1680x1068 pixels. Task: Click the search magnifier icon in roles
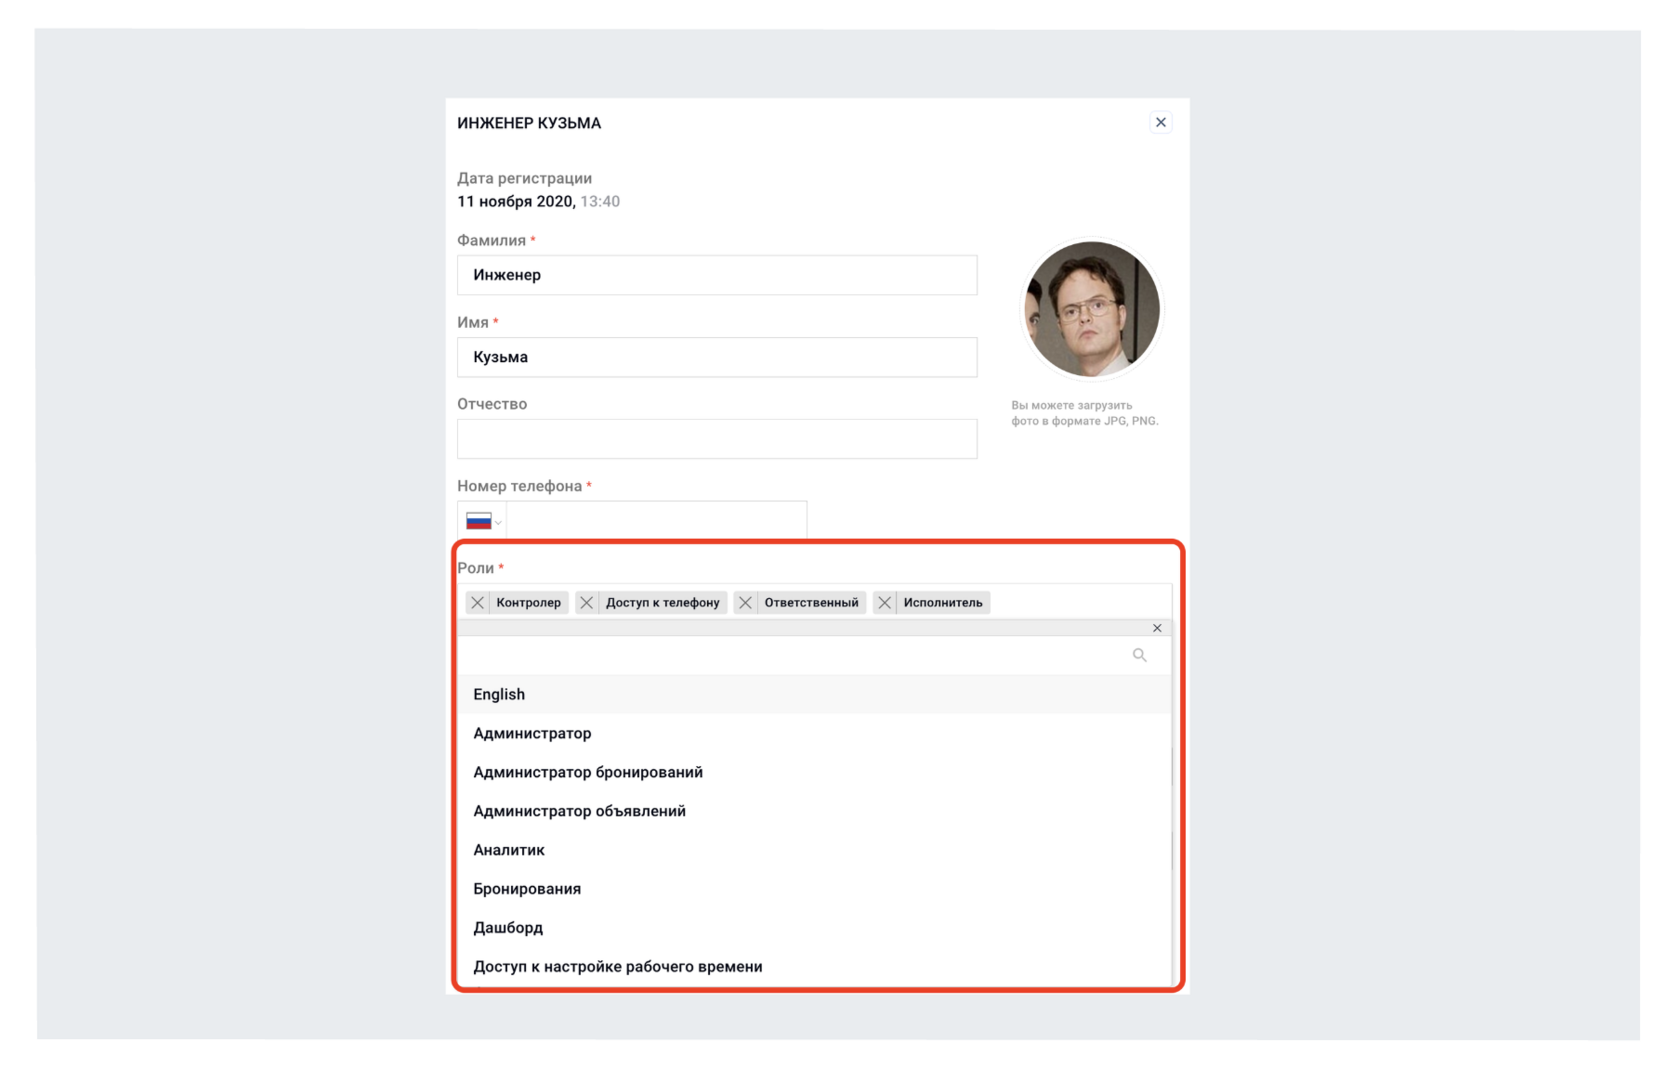click(1139, 655)
